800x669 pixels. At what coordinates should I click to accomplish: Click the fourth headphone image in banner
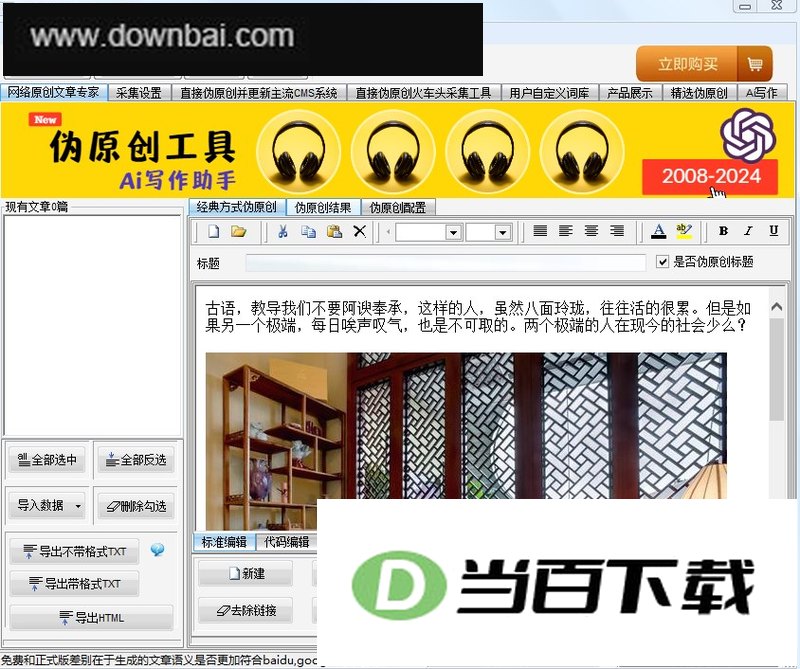582,152
